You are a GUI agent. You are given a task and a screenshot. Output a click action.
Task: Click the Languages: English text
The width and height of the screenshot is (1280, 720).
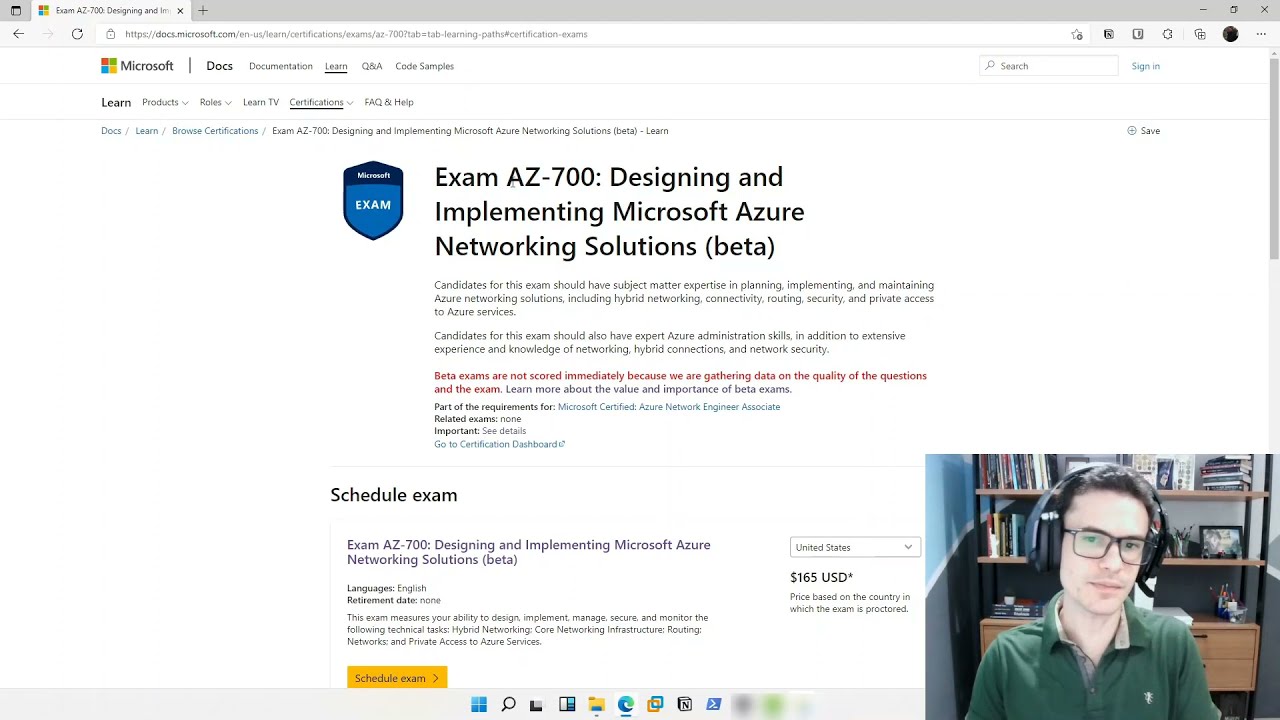[x=387, y=588]
